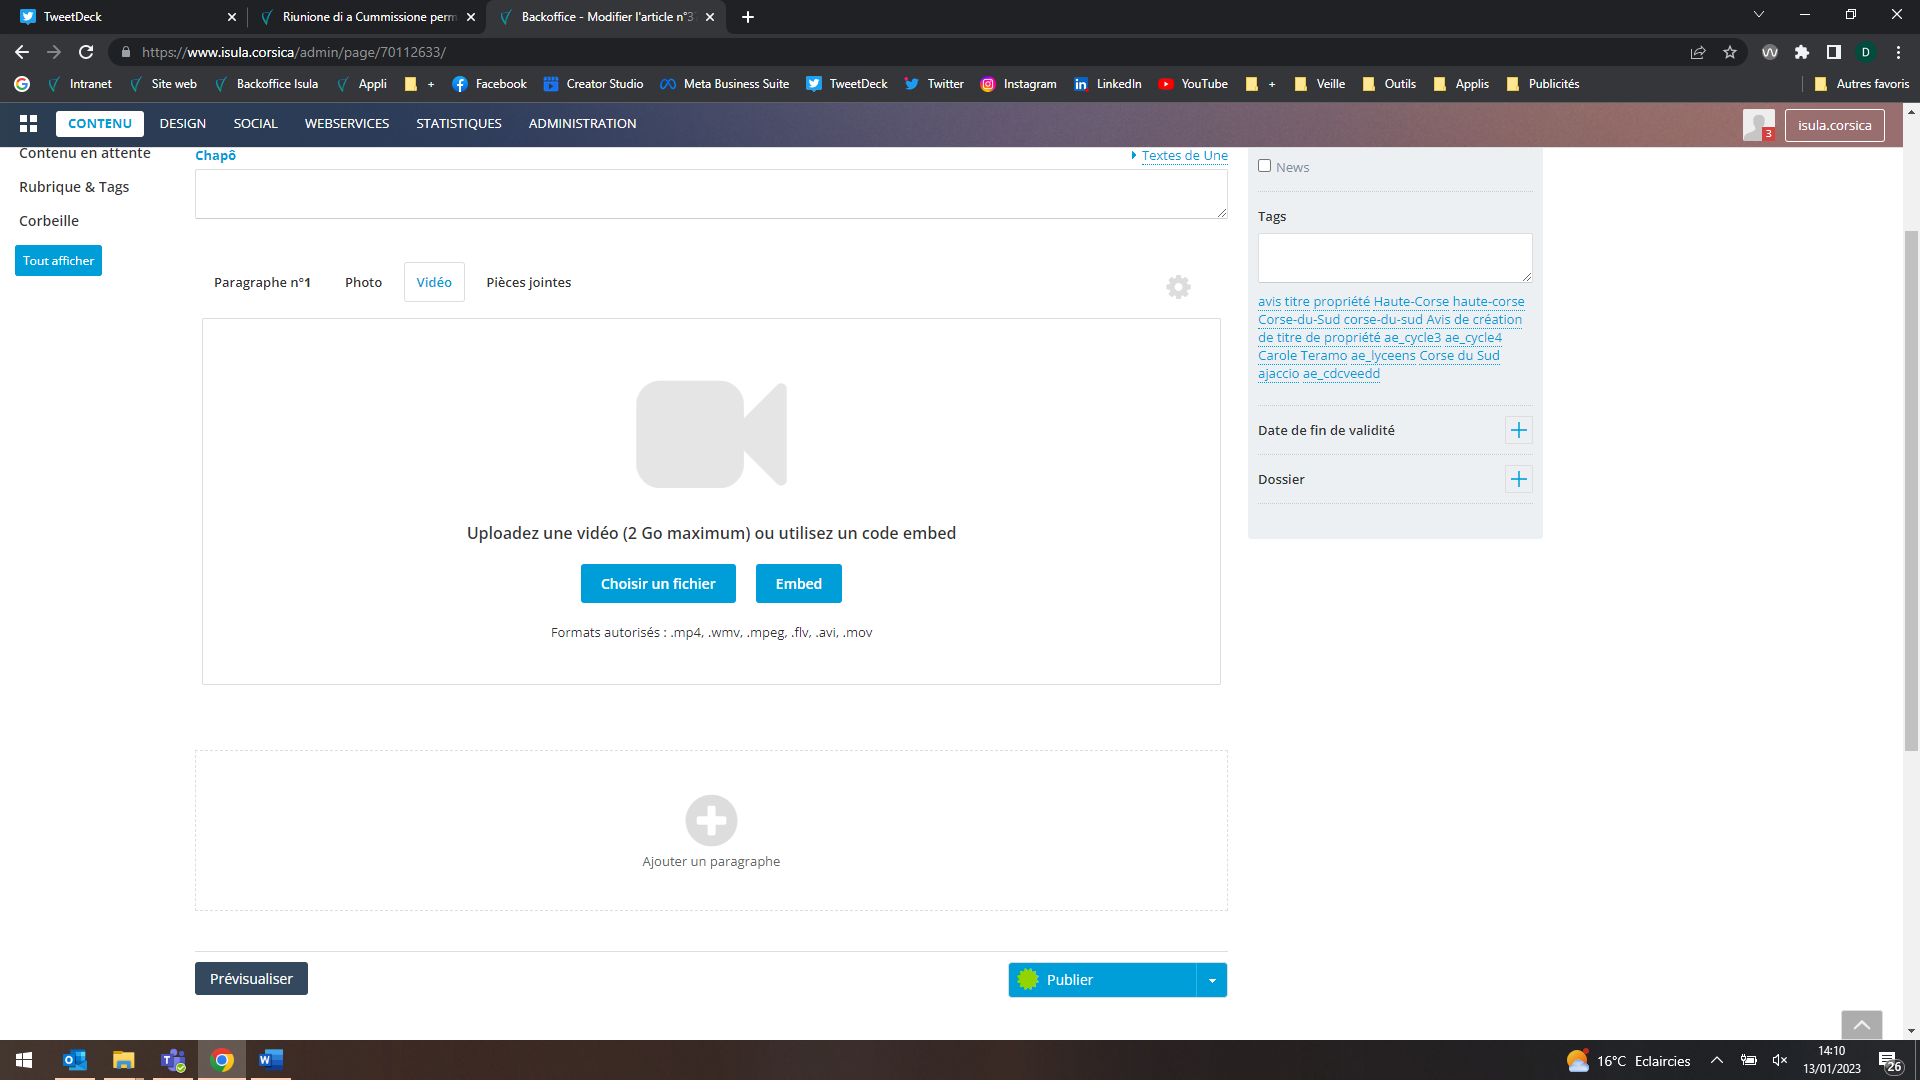Click the page vertical scrollbar

[x=1911, y=490]
